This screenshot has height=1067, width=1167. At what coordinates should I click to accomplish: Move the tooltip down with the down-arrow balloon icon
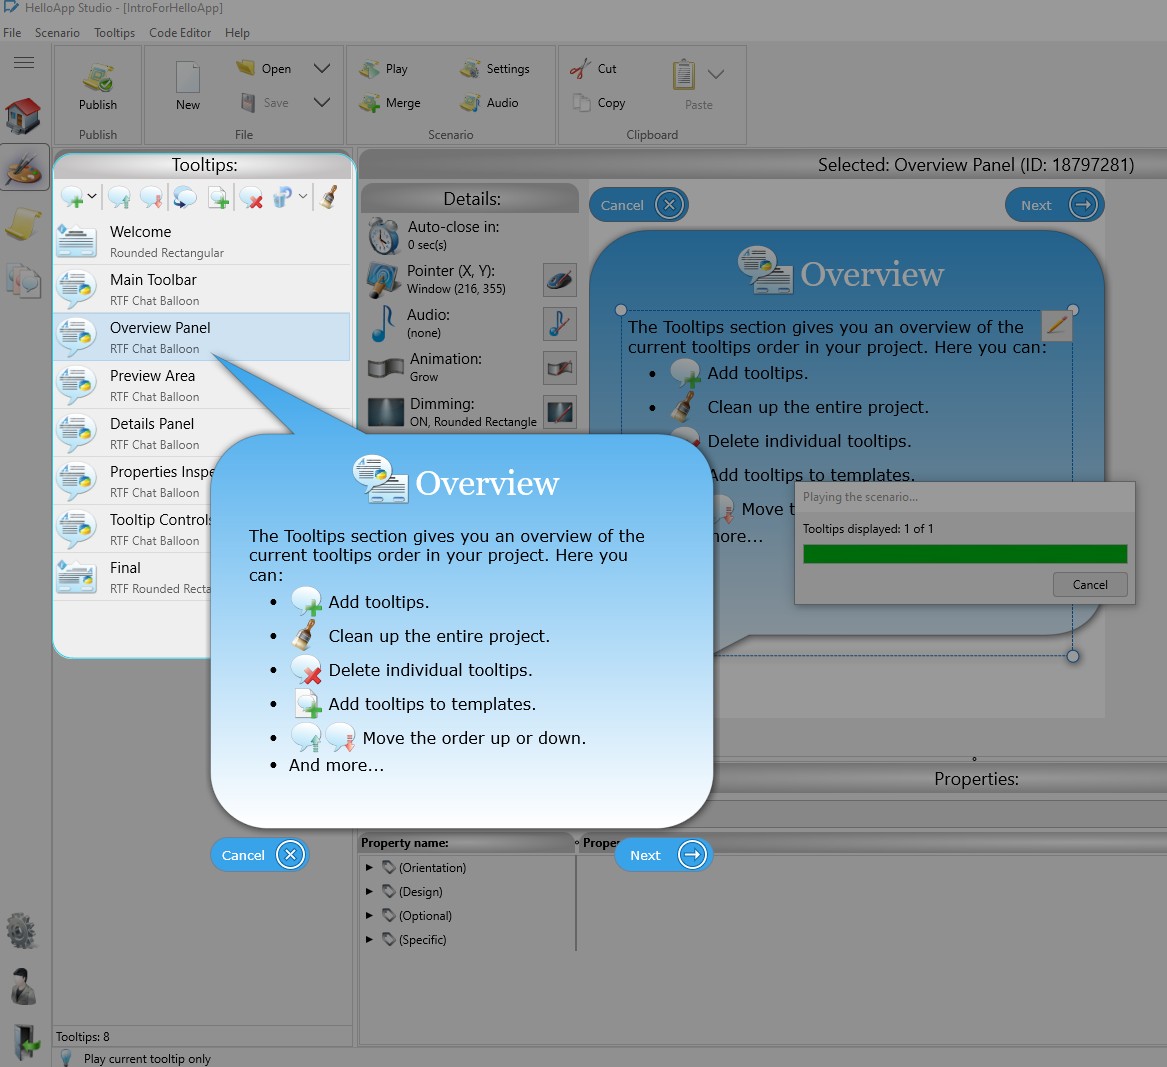click(151, 197)
